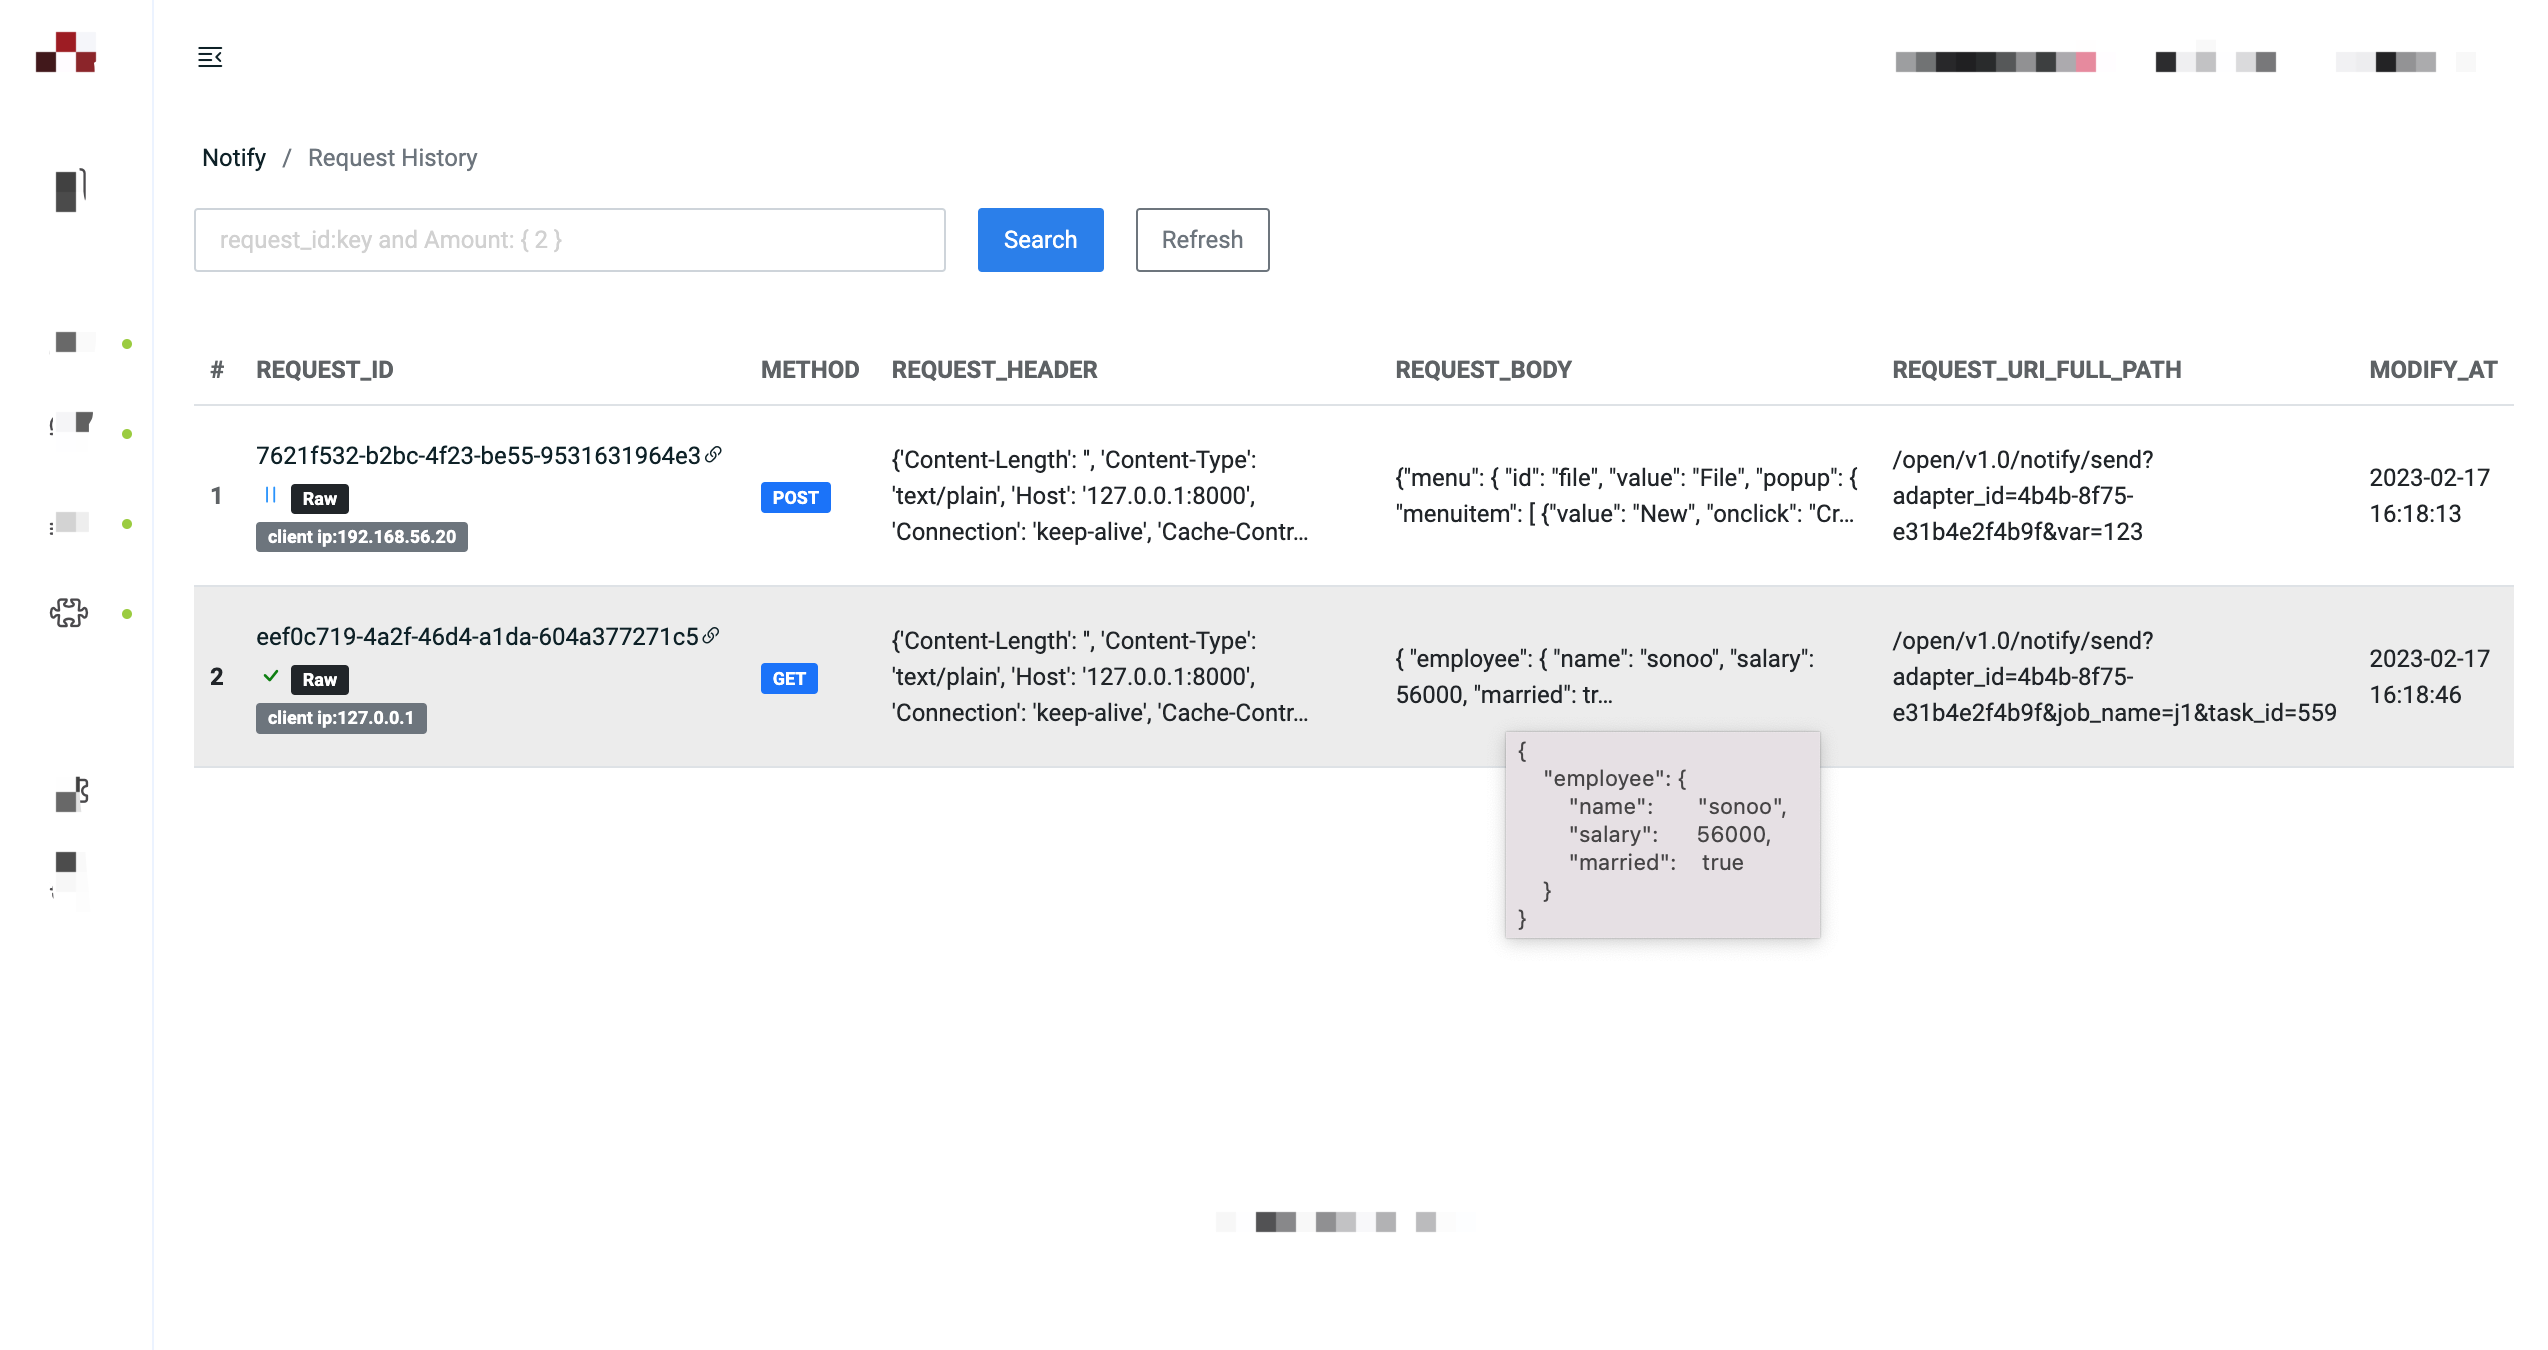Click the Search button
The width and height of the screenshot is (2548, 1350).
click(1041, 240)
